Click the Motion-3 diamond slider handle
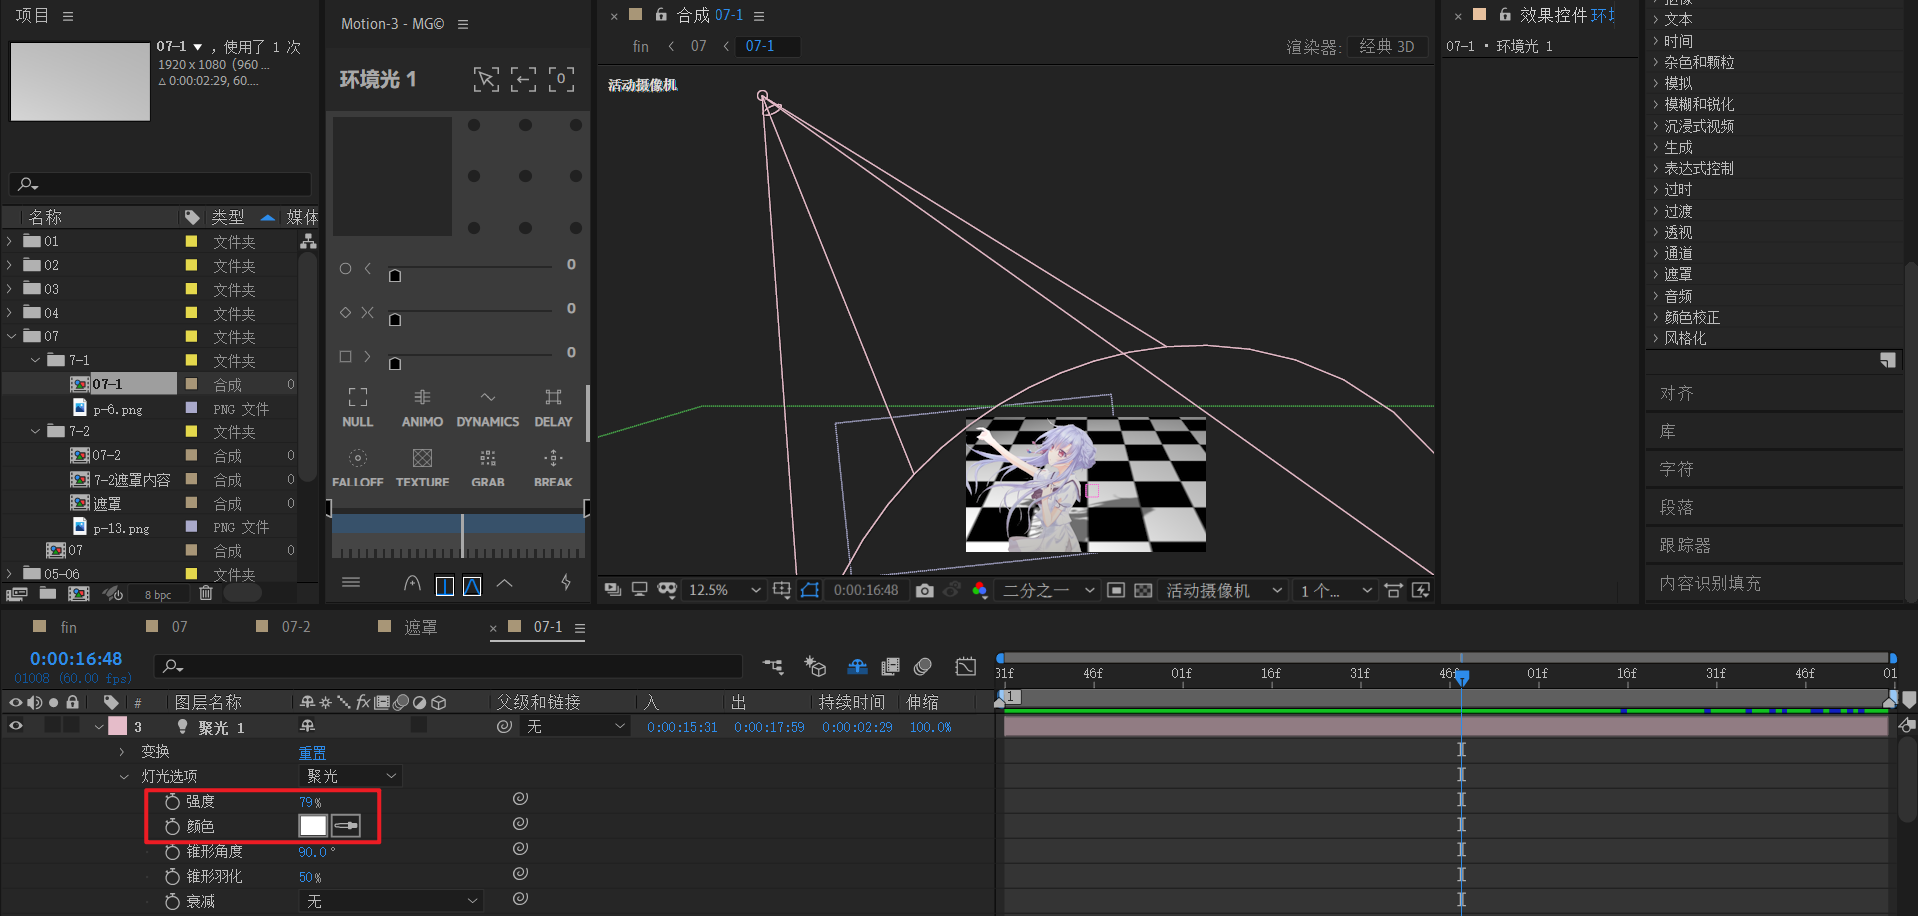Screen dimensions: 1918x916 pos(395,320)
